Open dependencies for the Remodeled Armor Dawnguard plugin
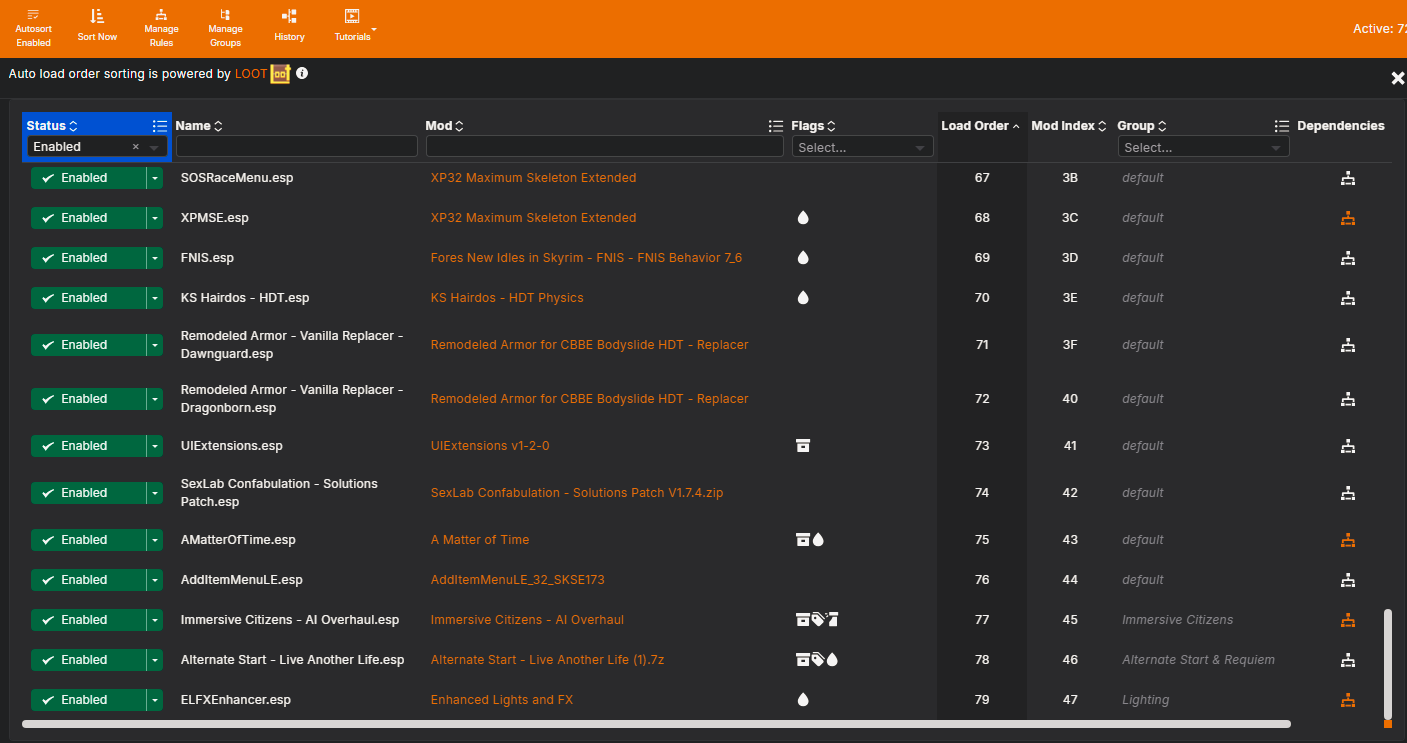The height and width of the screenshot is (743, 1407). point(1347,345)
